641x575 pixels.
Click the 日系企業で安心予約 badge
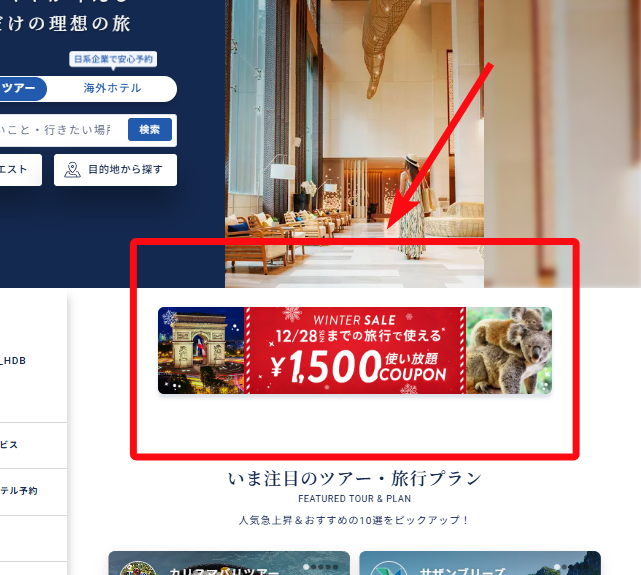point(113,59)
